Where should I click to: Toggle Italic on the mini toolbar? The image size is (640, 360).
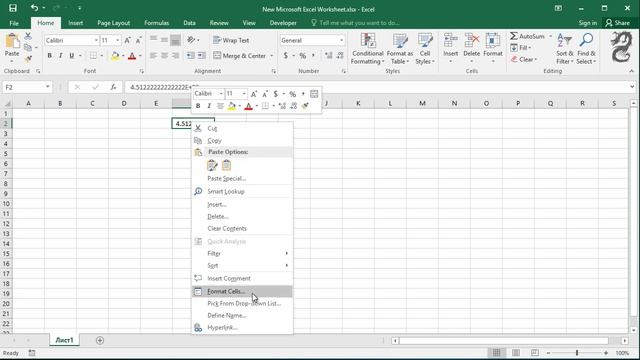(x=209, y=106)
